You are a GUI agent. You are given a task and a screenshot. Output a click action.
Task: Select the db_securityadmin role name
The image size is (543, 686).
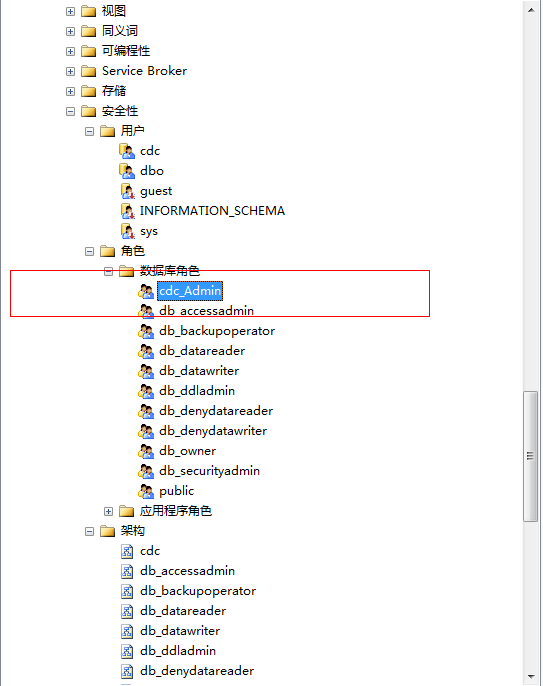(210, 472)
